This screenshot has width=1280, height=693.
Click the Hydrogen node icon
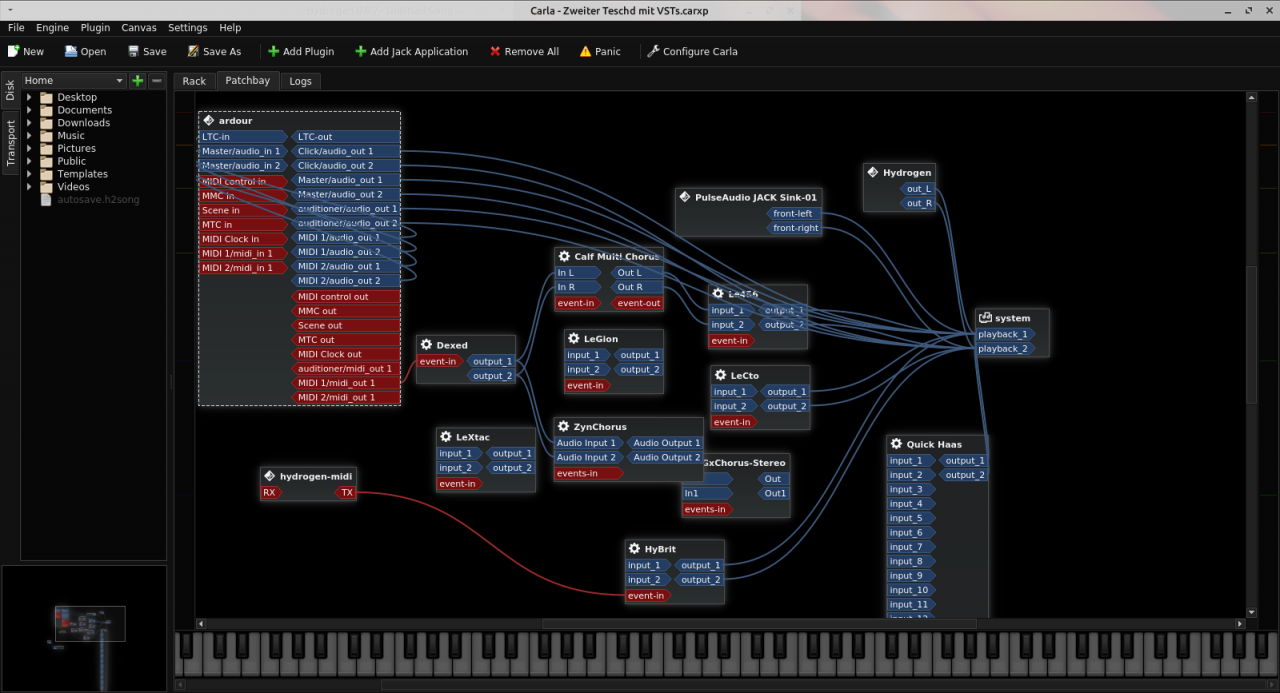(872, 172)
